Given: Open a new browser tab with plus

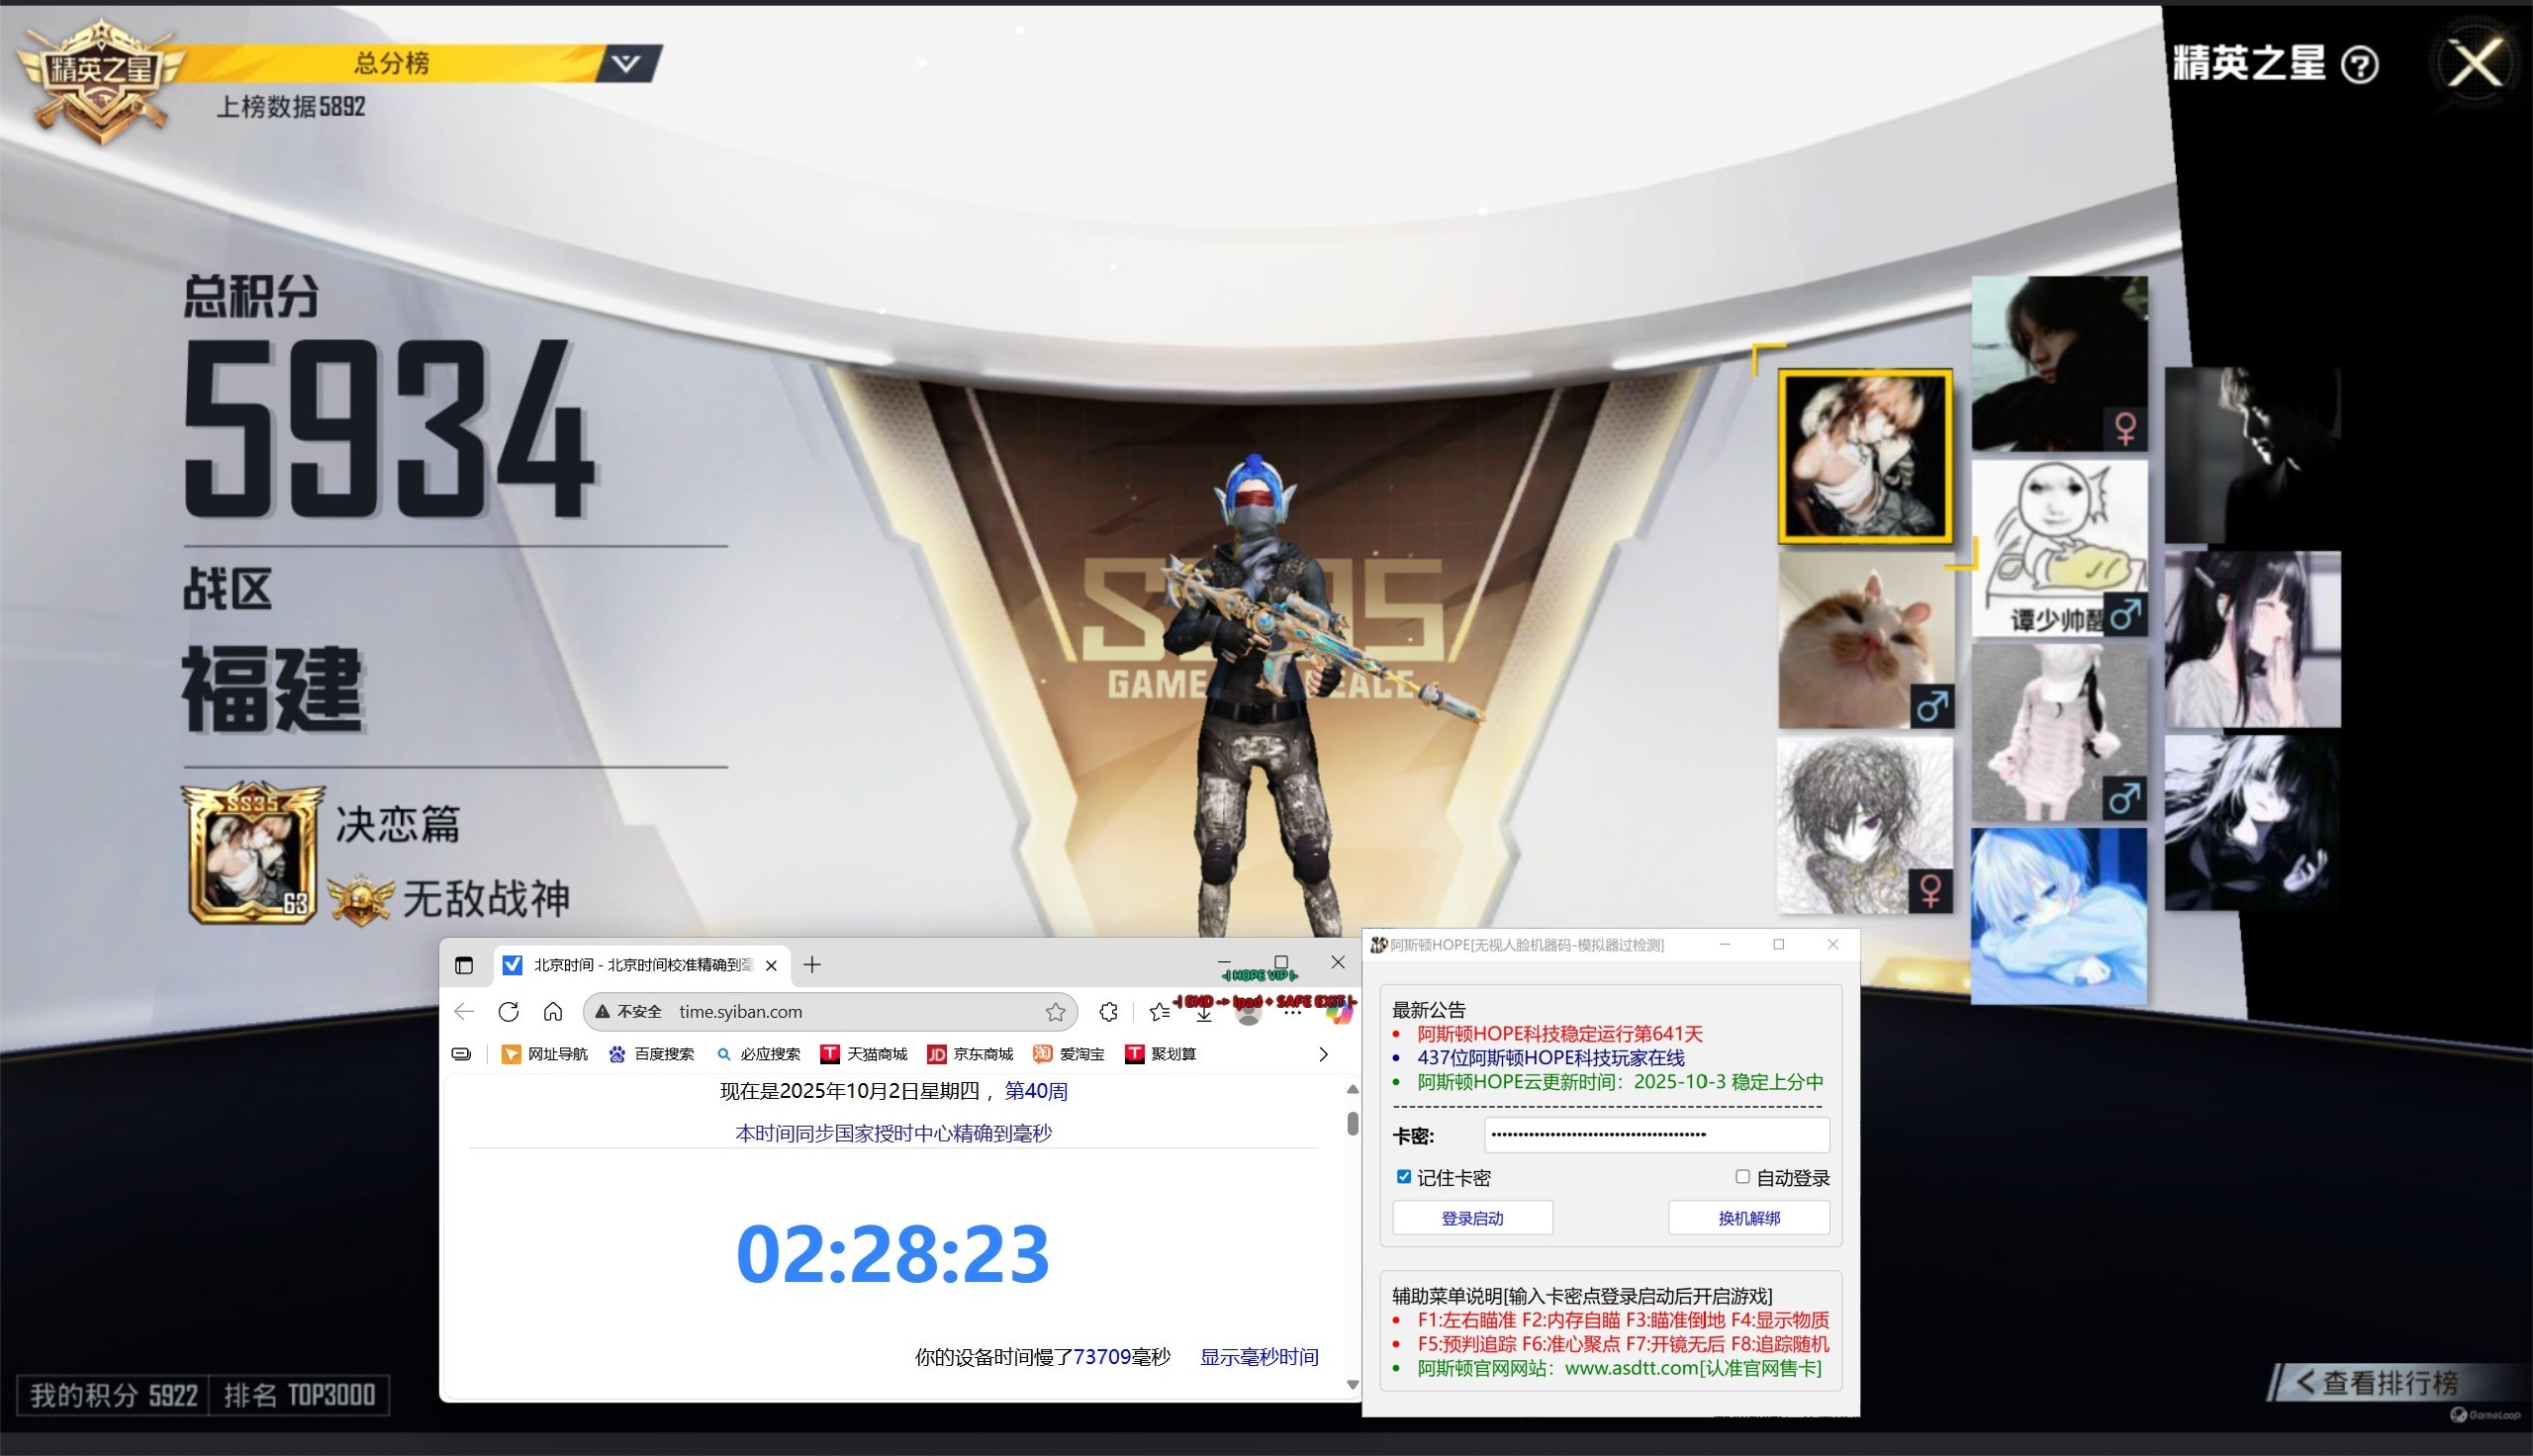Looking at the screenshot, I should click(812, 965).
